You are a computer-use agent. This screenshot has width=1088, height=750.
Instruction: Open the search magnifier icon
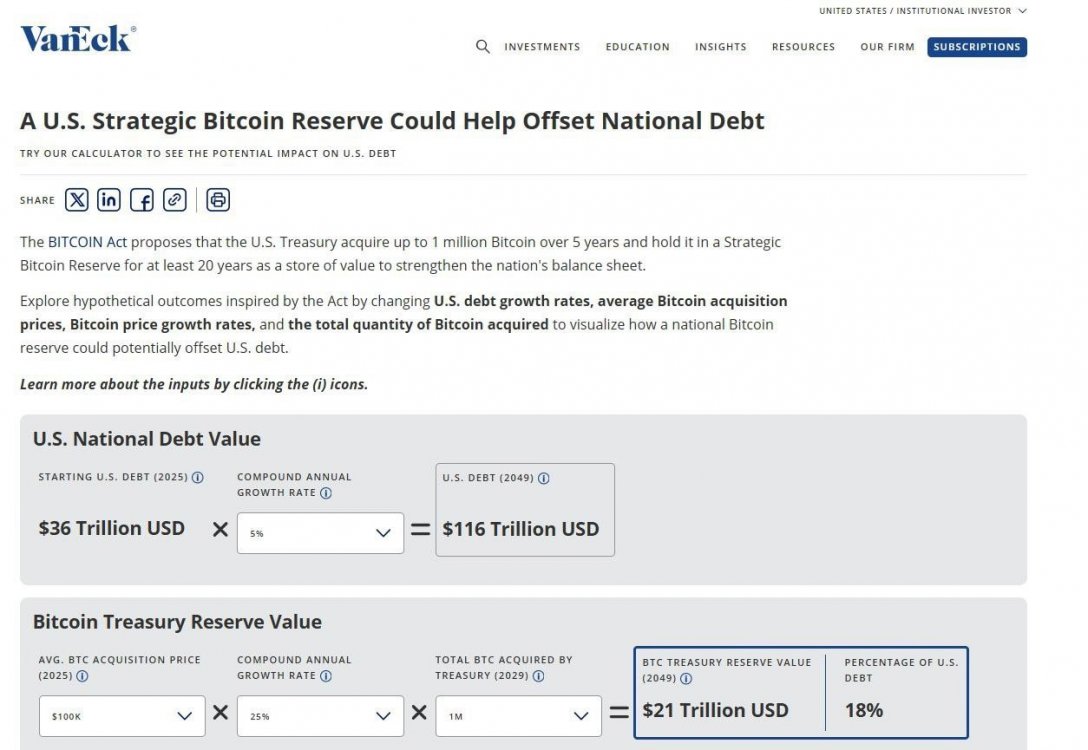(483, 47)
